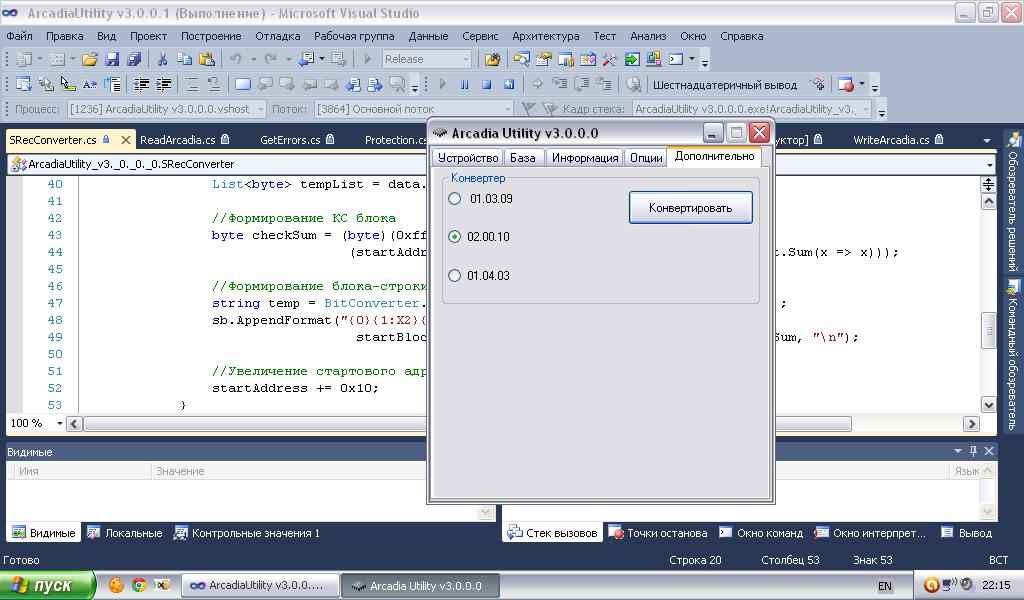The height and width of the screenshot is (600, 1024).
Task: Toggle Шестнадцатеричный вывод hexadecimal output
Action: click(724, 85)
